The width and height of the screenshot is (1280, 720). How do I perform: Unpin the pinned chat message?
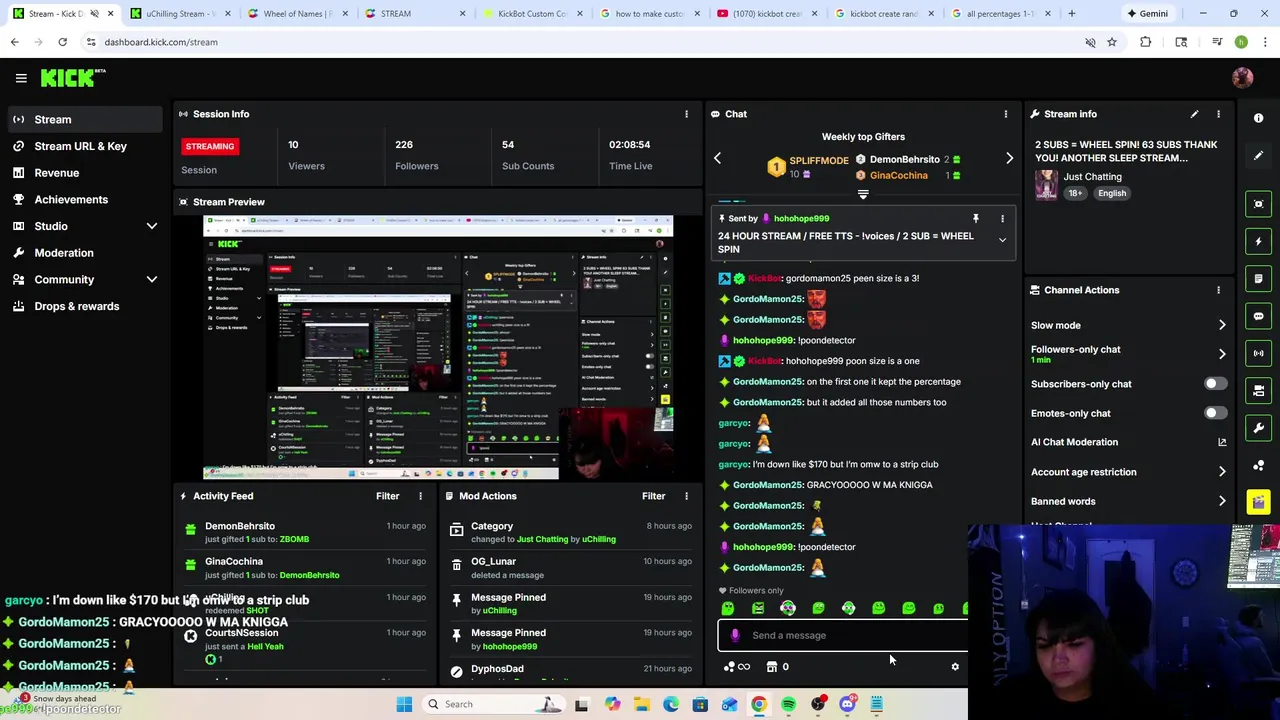tap(976, 218)
